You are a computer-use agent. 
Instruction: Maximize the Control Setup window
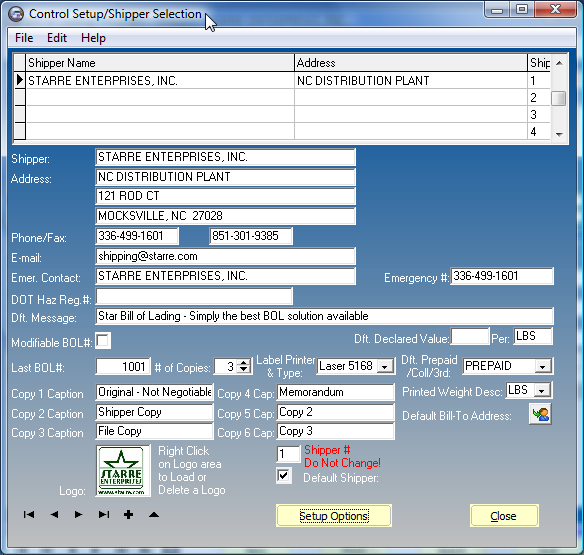pyautogui.click(x=522, y=10)
